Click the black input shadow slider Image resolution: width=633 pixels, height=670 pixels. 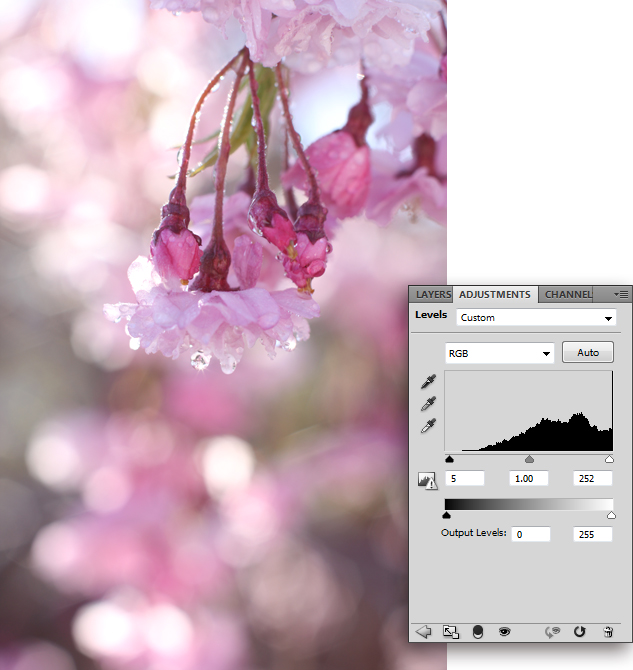(x=449, y=459)
